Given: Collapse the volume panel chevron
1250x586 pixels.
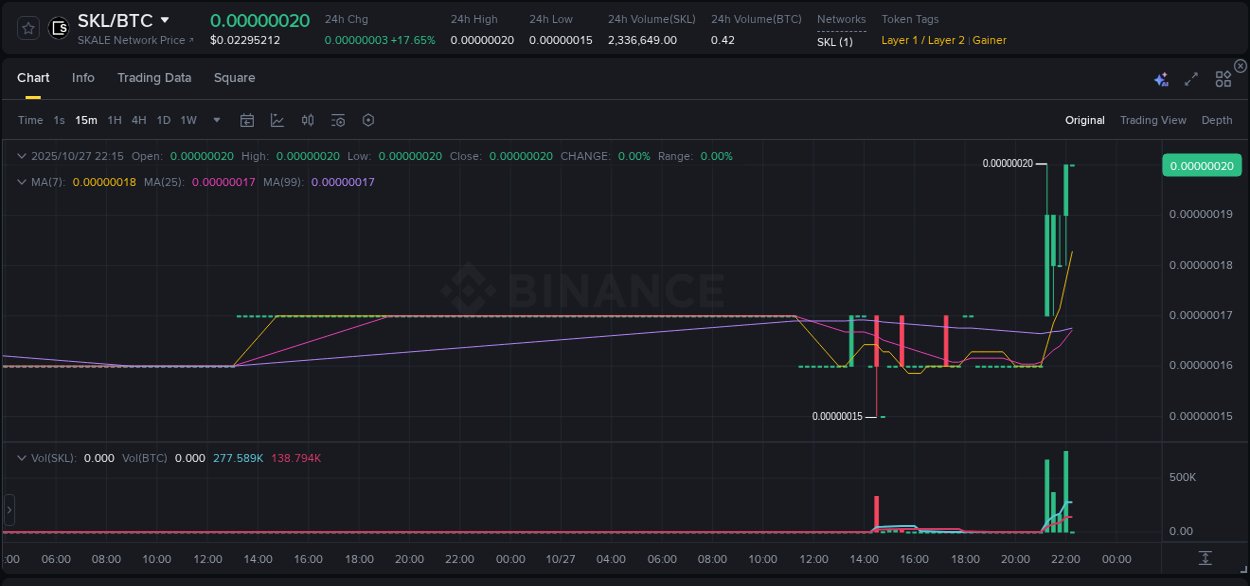Looking at the screenshot, I should click(22, 458).
